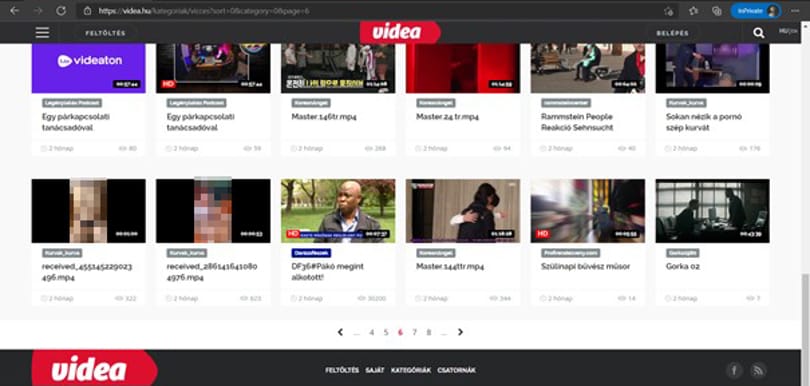Click the InPrivate profile badge
This screenshot has width=810, height=386.
click(755, 11)
